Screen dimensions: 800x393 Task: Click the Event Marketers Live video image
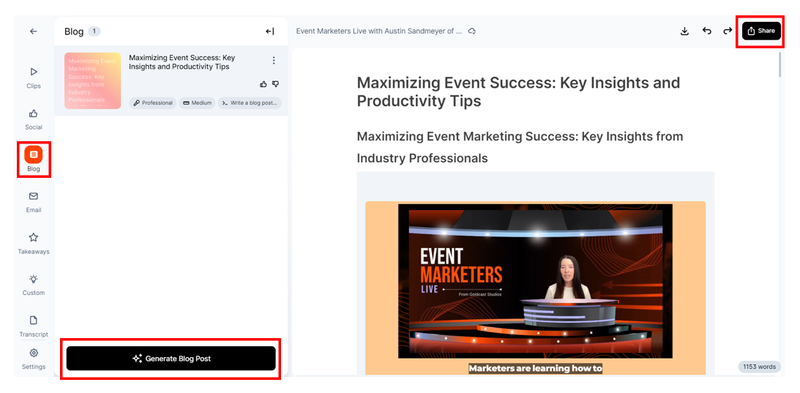(535, 281)
